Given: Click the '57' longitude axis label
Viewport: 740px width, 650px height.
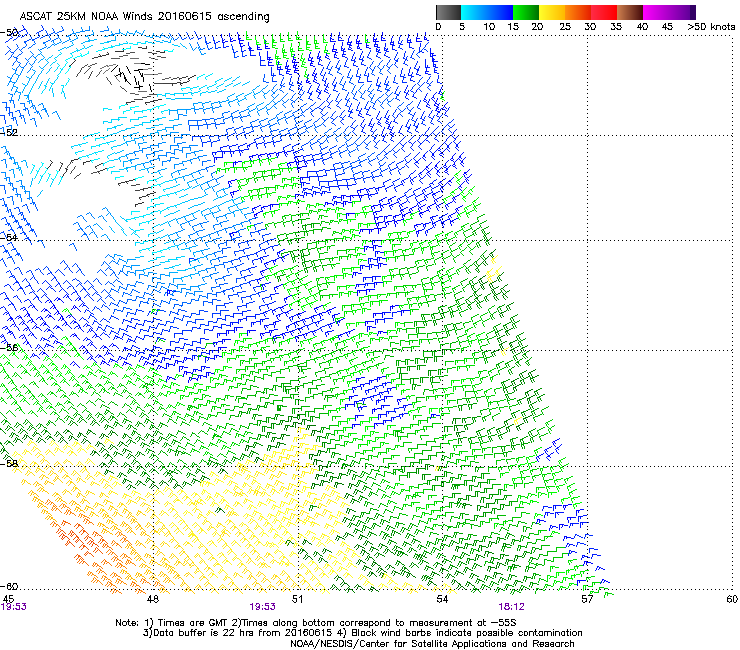Looking at the screenshot, I should coord(587,599).
